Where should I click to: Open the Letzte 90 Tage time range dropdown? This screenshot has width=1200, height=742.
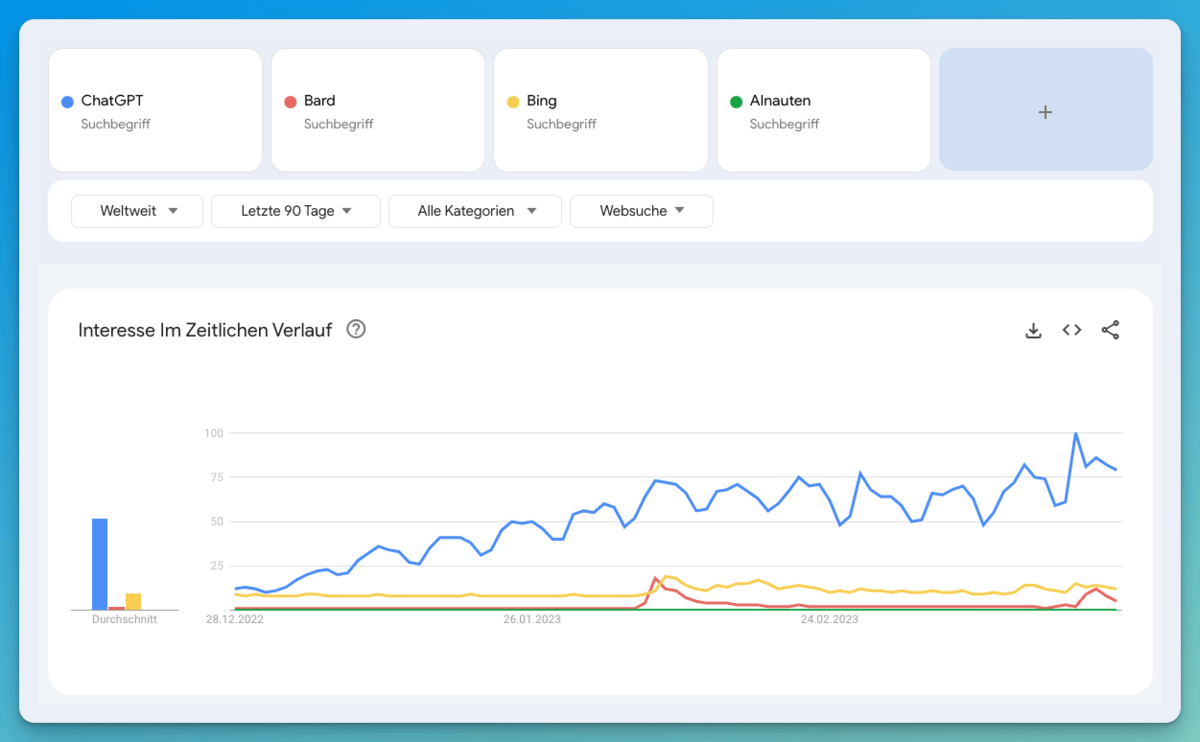pos(296,211)
